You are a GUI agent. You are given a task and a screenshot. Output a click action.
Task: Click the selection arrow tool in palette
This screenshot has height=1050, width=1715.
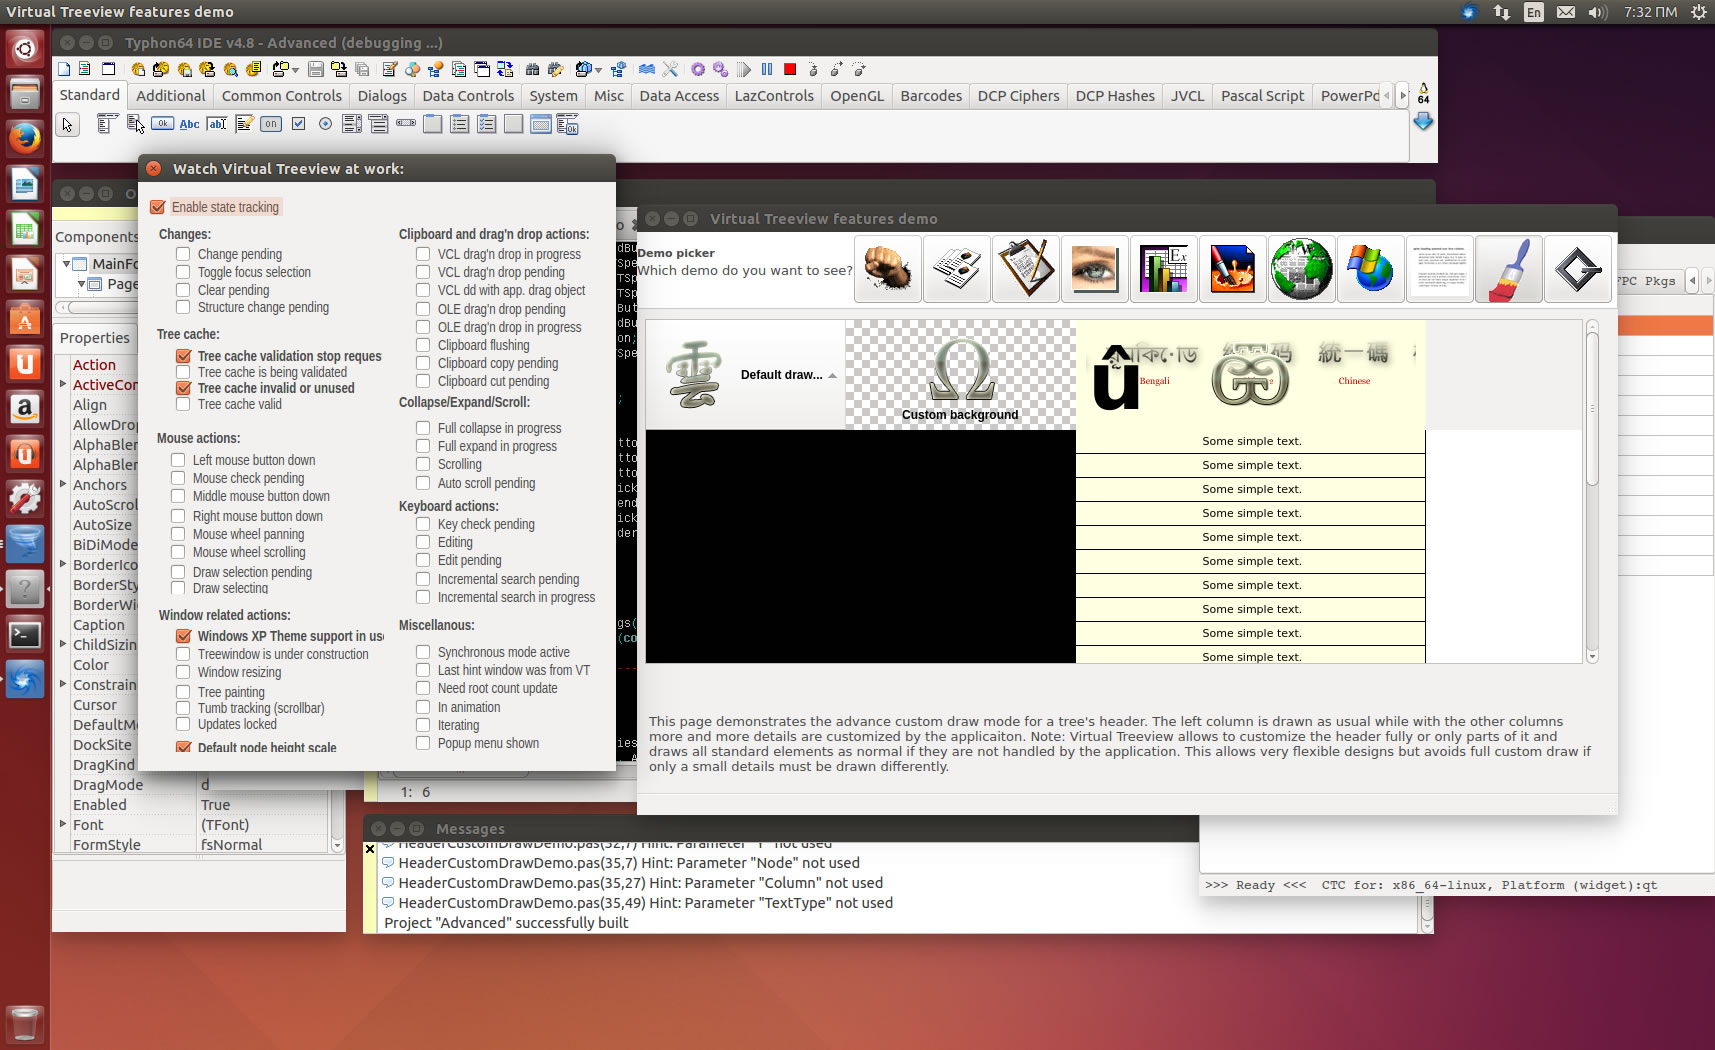[67, 125]
